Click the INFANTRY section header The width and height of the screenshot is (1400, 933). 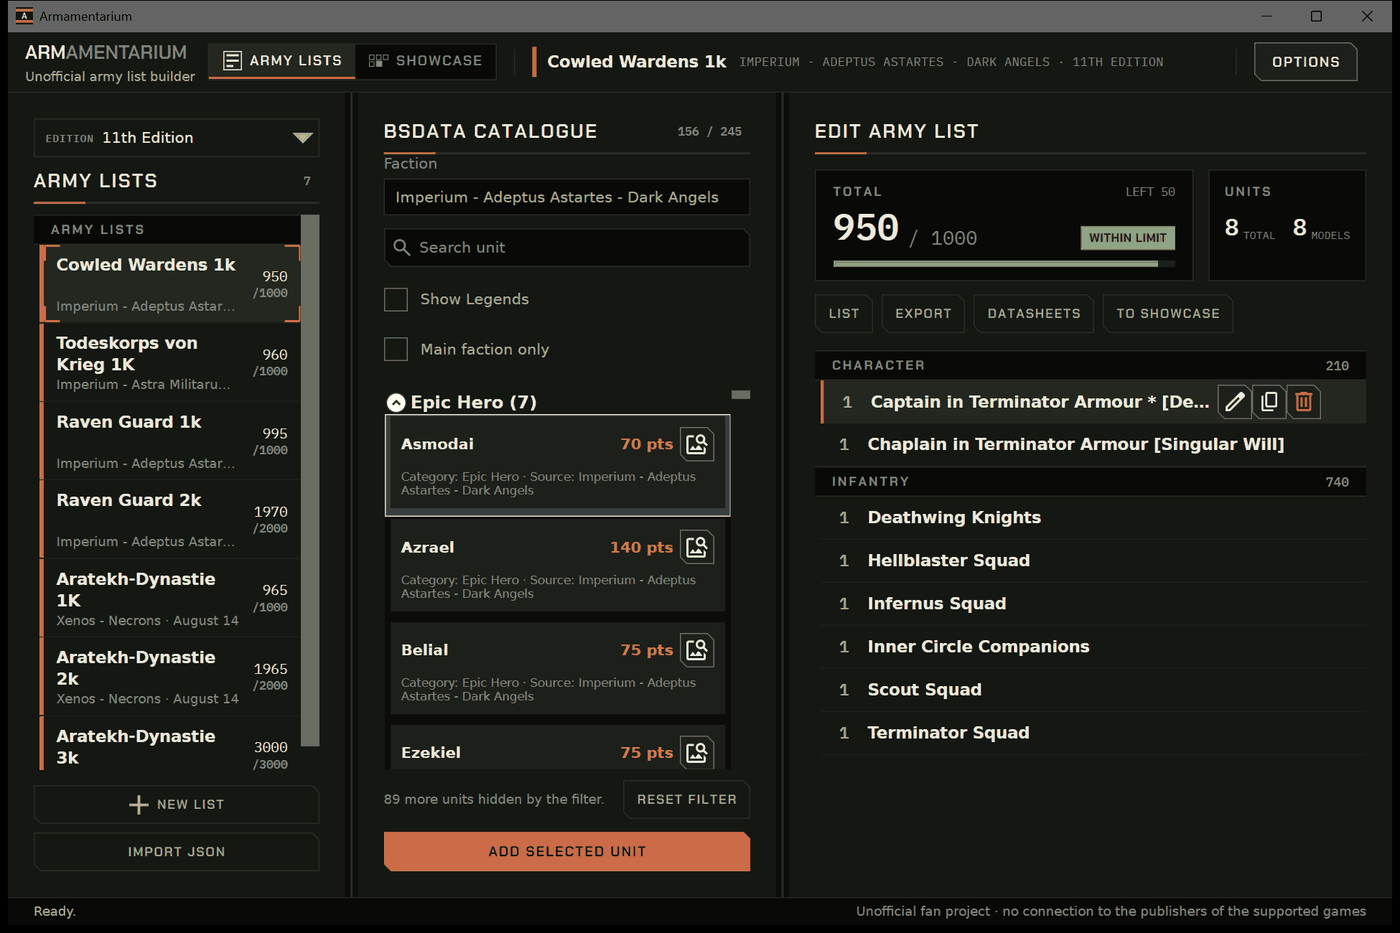[x=1091, y=482]
